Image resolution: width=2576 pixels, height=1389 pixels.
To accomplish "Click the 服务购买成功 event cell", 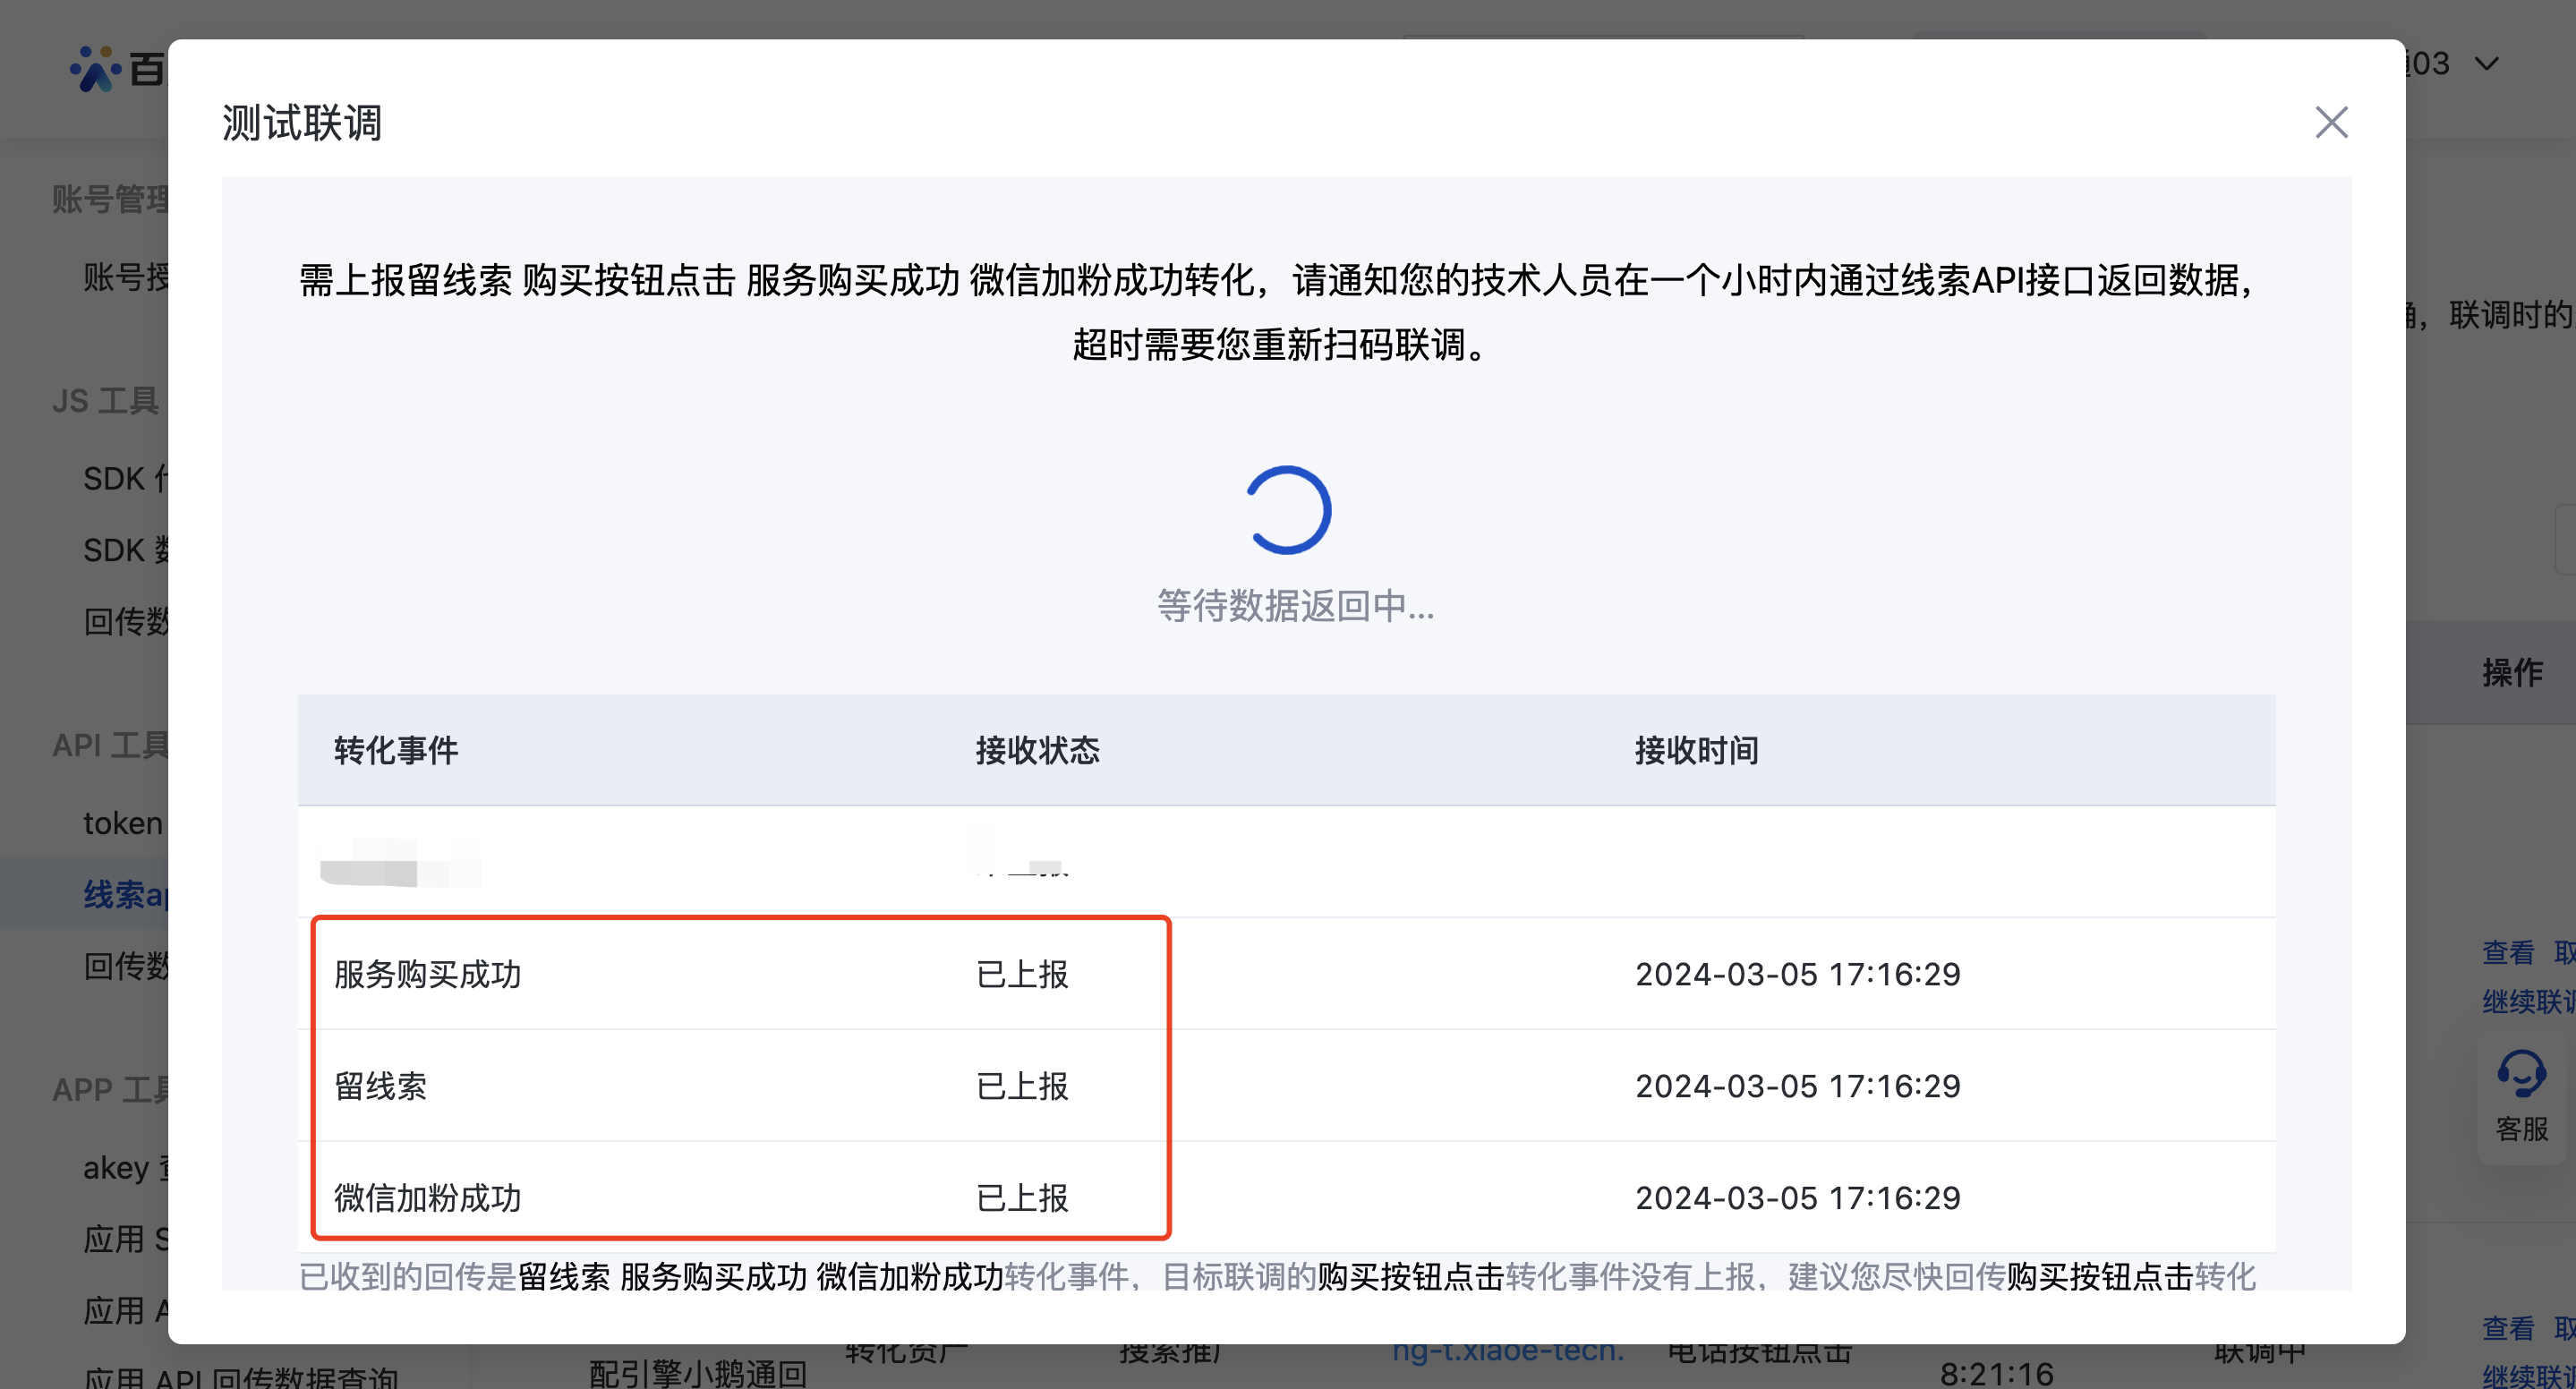I will click(427, 974).
